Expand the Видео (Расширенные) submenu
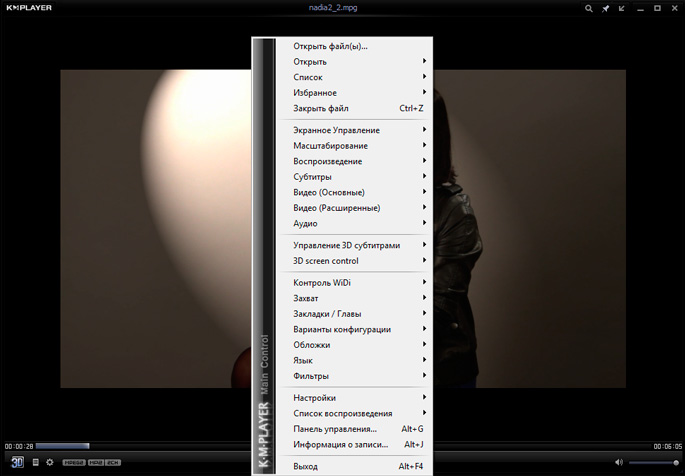 click(354, 208)
